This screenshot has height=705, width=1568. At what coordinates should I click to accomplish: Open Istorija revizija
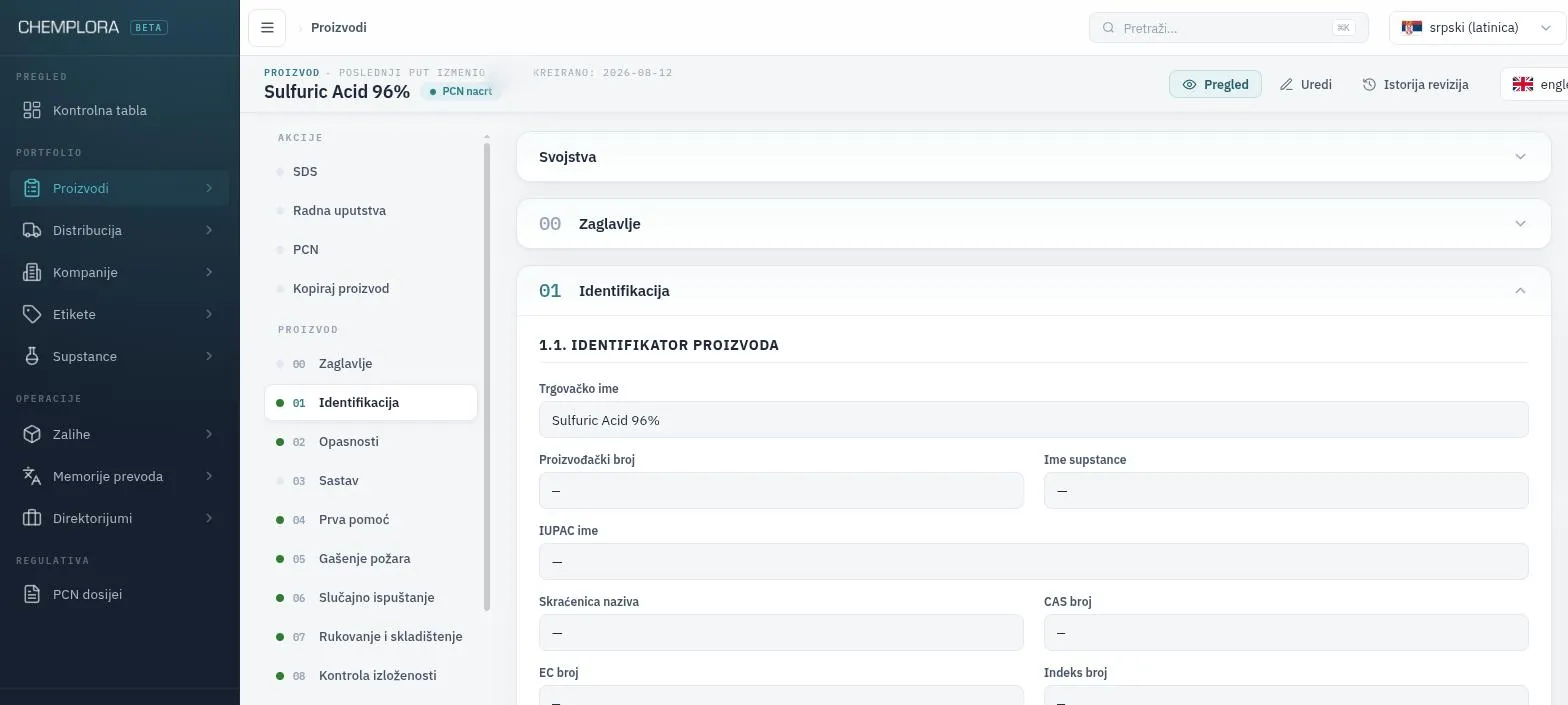1415,84
